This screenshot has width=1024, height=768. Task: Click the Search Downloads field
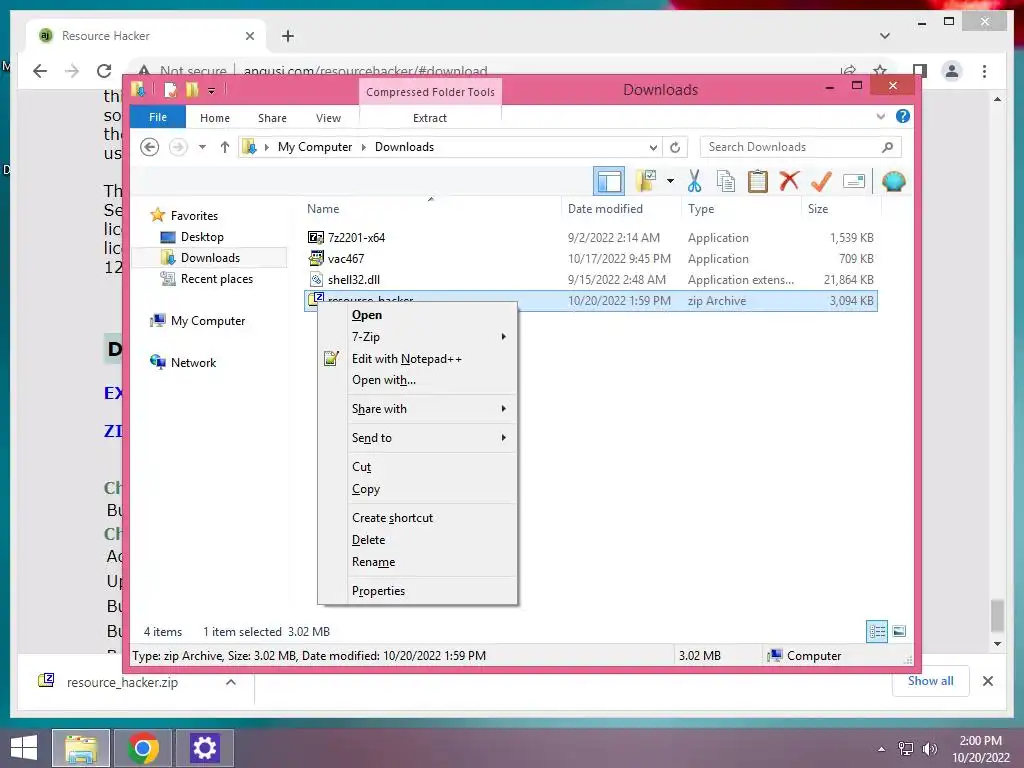801,147
